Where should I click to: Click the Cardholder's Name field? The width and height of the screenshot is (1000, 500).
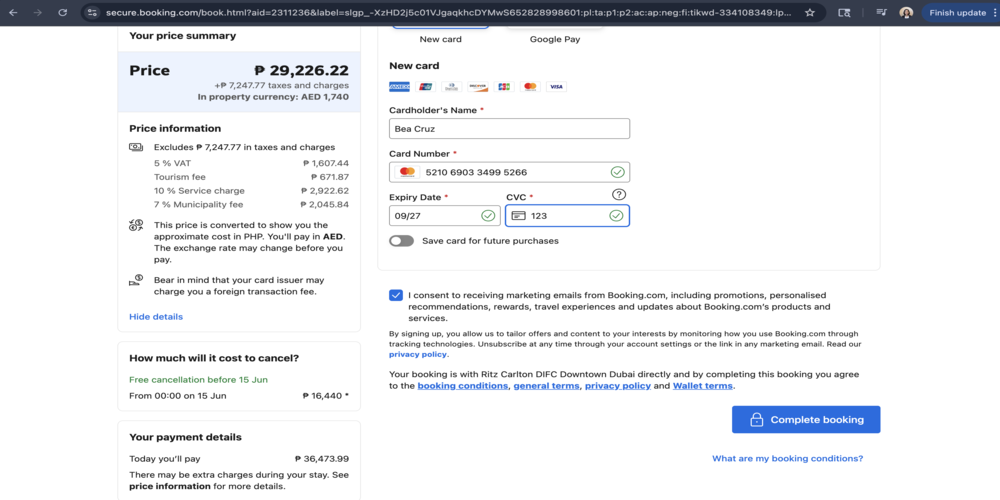[510, 129]
